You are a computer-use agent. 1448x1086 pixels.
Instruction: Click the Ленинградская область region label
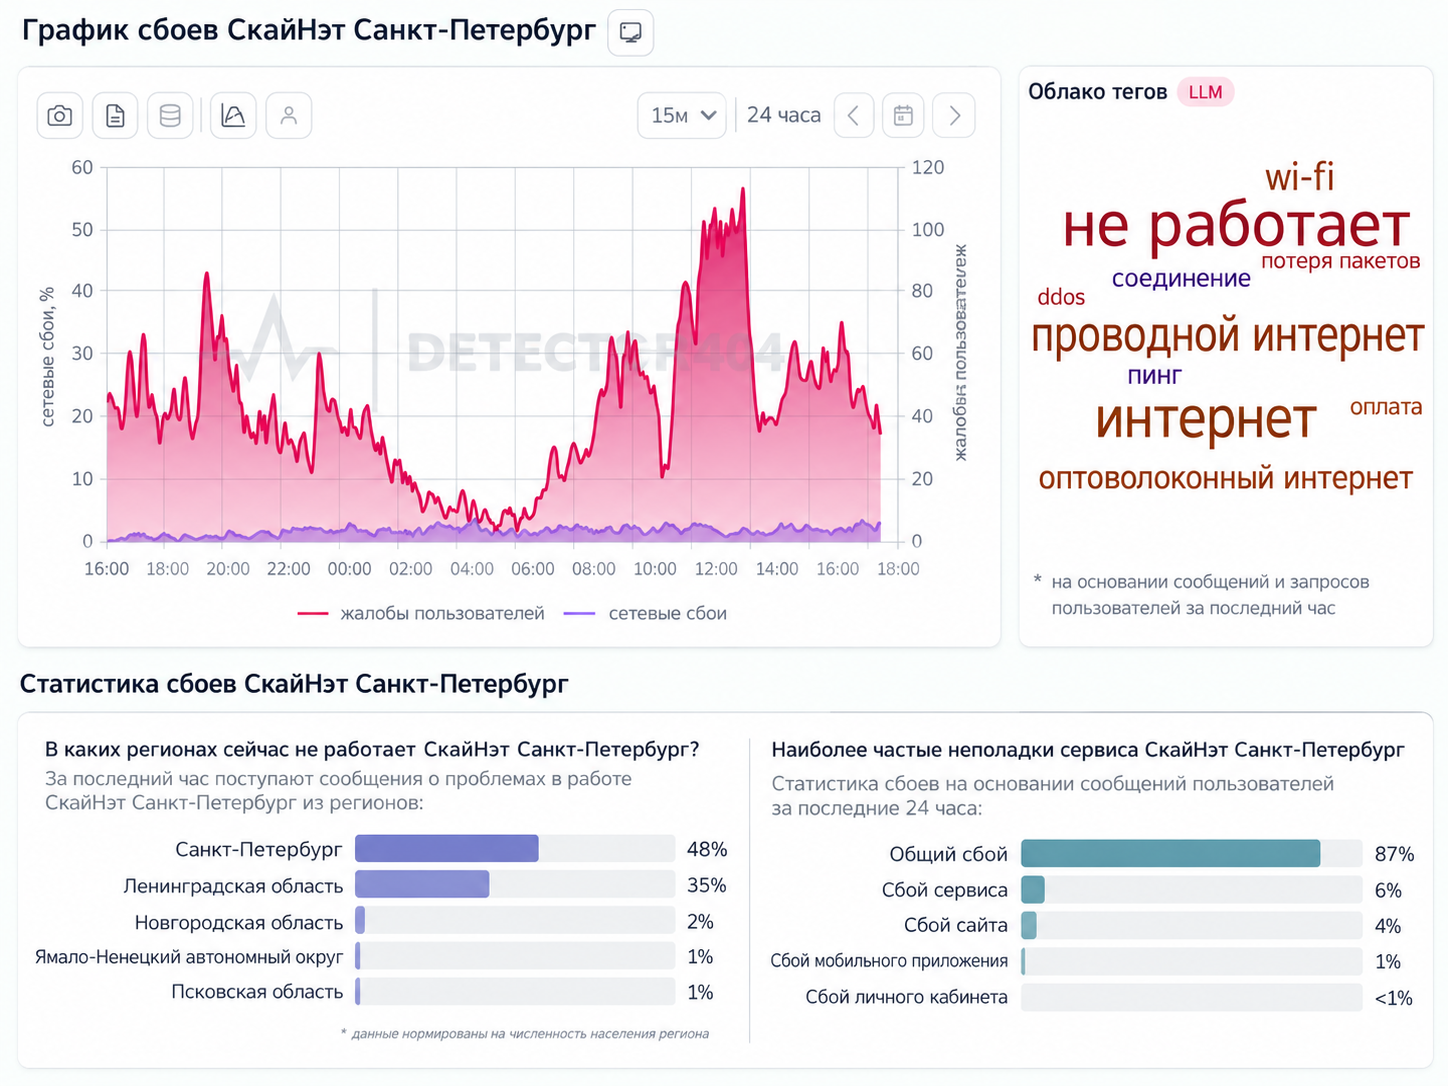pos(233,886)
